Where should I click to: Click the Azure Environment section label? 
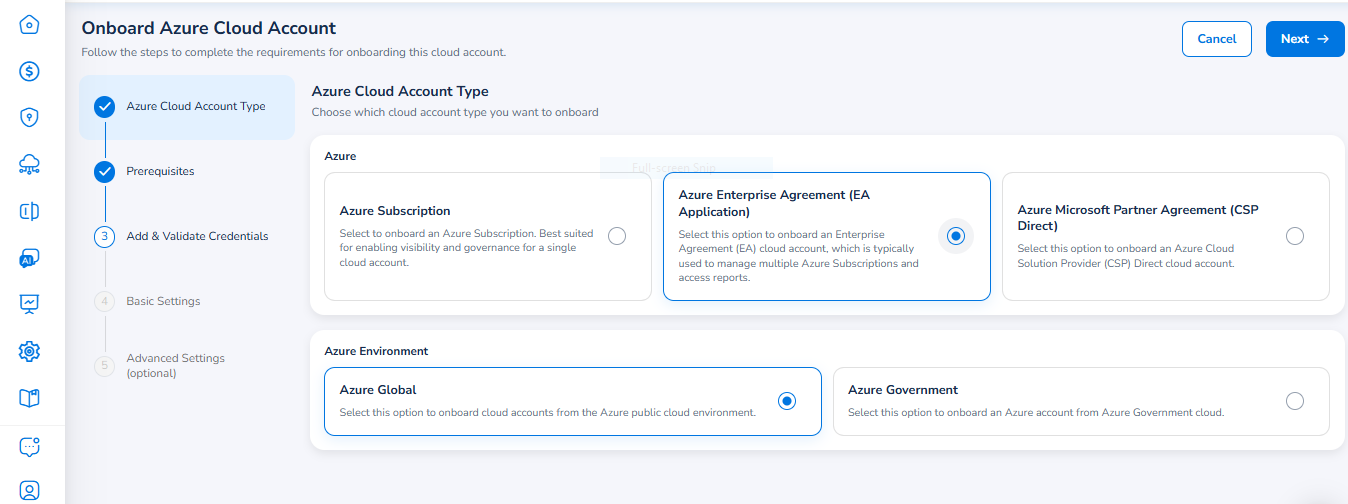coord(377,351)
